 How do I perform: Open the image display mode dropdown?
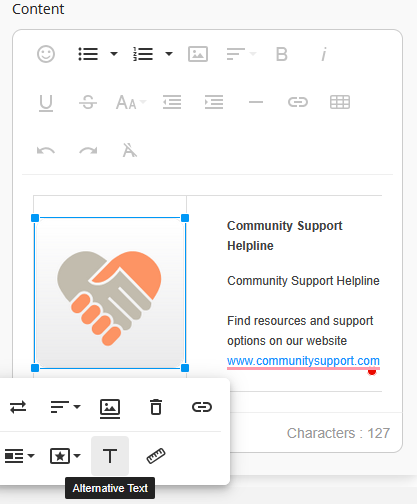(x=19, y=456)
